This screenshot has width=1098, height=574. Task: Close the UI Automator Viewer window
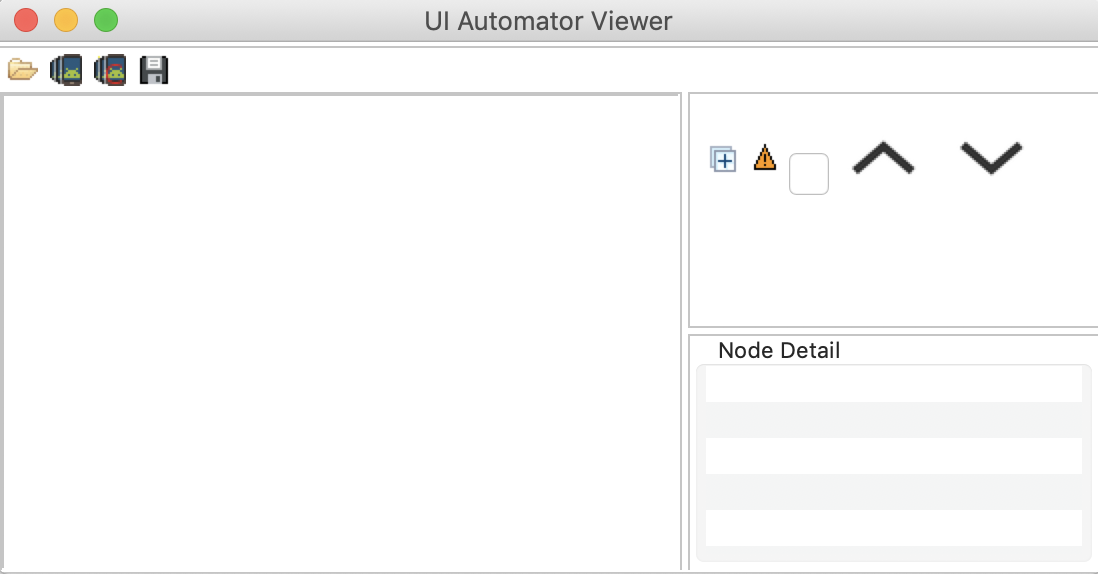click(x=26, y=20)
